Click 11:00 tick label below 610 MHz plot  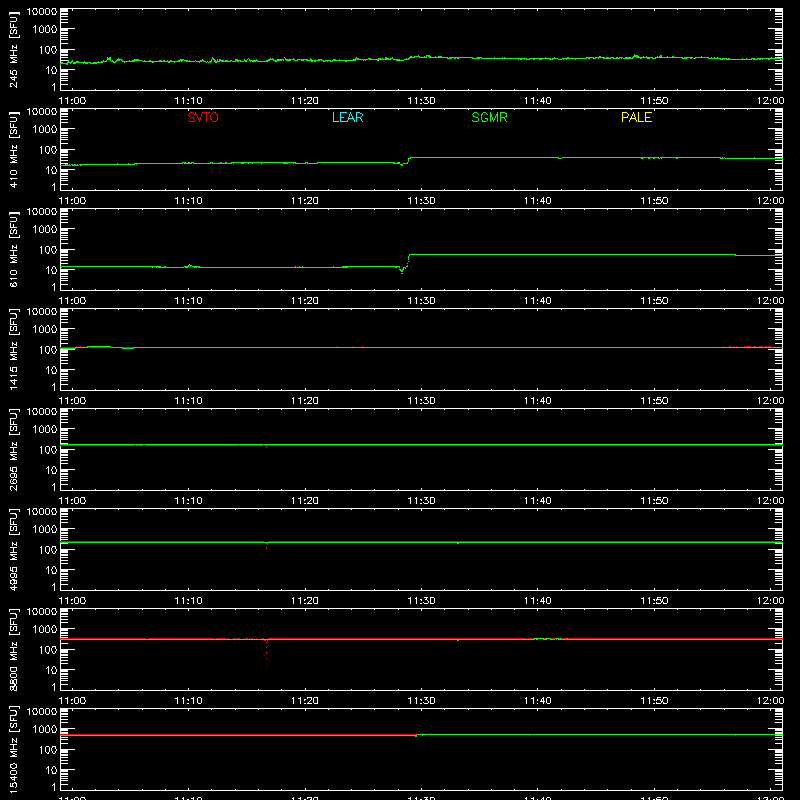(72, 301)
